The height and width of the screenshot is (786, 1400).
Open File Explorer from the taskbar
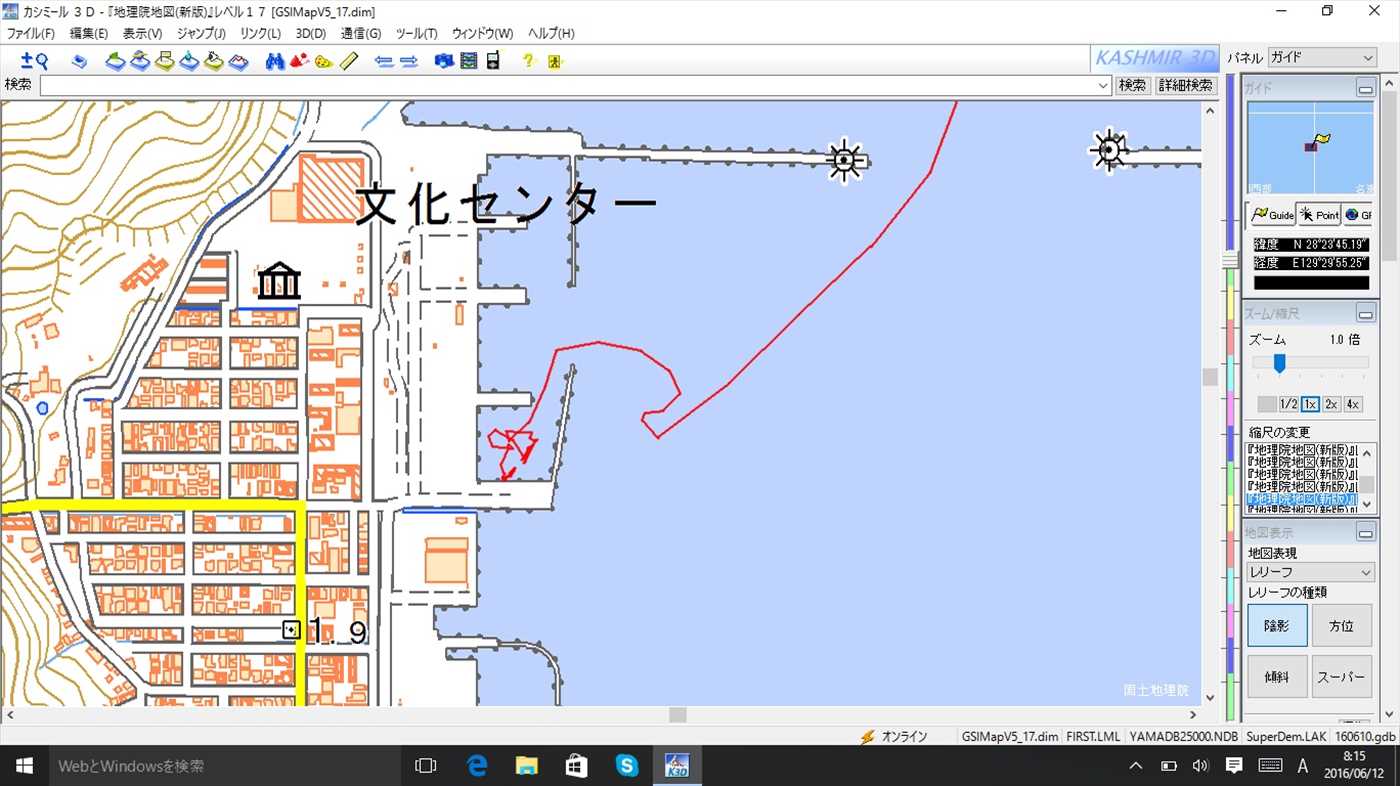click(x=527, y=766)
